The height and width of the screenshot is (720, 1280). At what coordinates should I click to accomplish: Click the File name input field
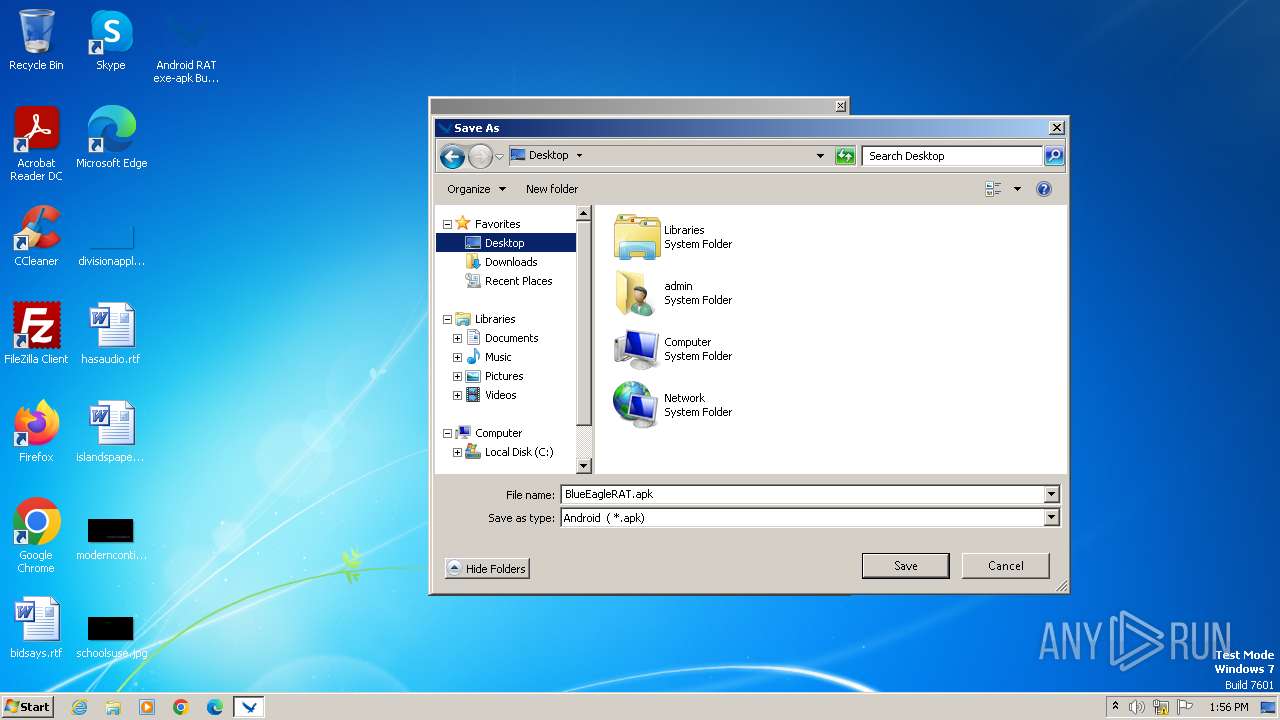point(802,494)
